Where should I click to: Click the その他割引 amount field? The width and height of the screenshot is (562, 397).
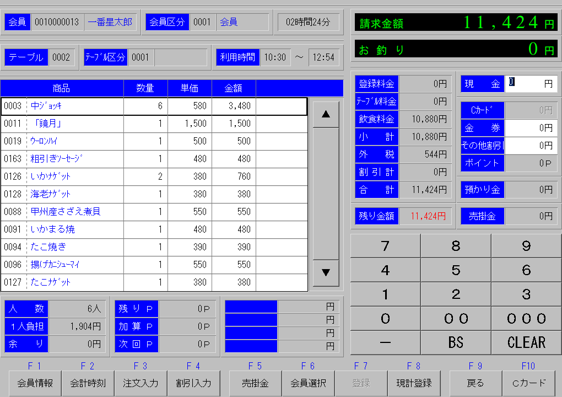coord(530,145)
